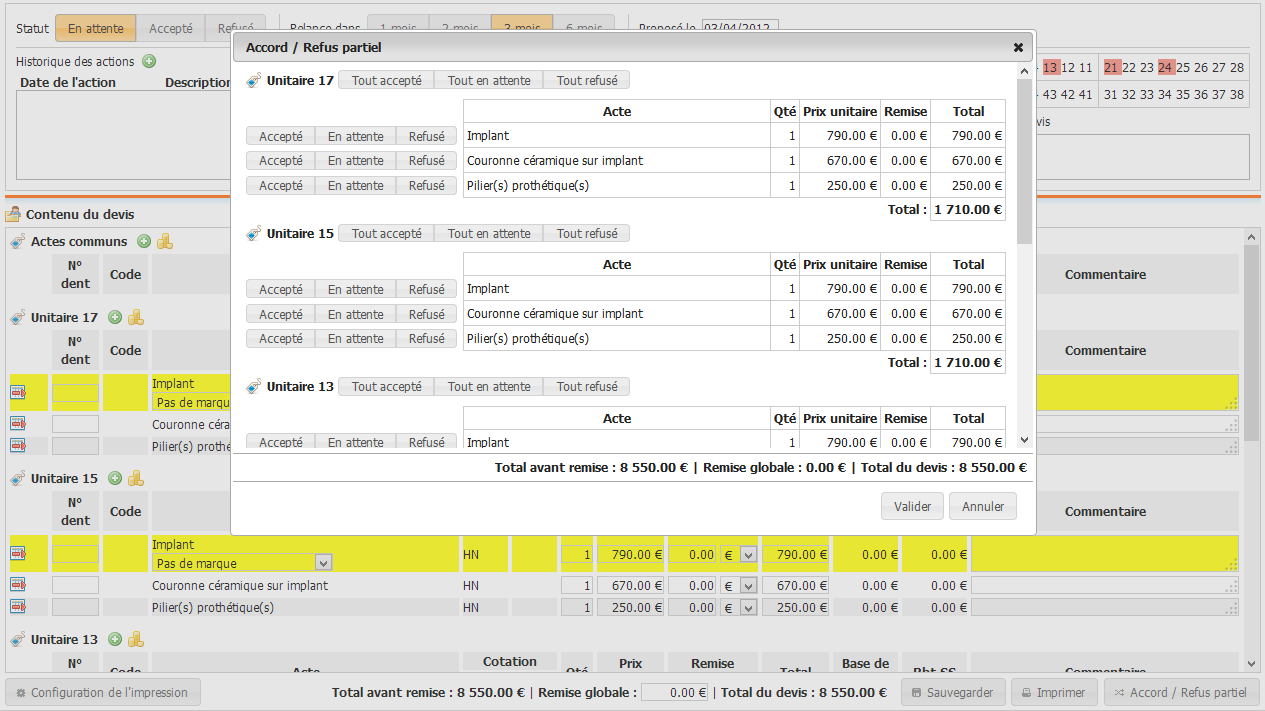Click the add icon beside Historique des actions
Screen dimensions: 1265x711
149,61
